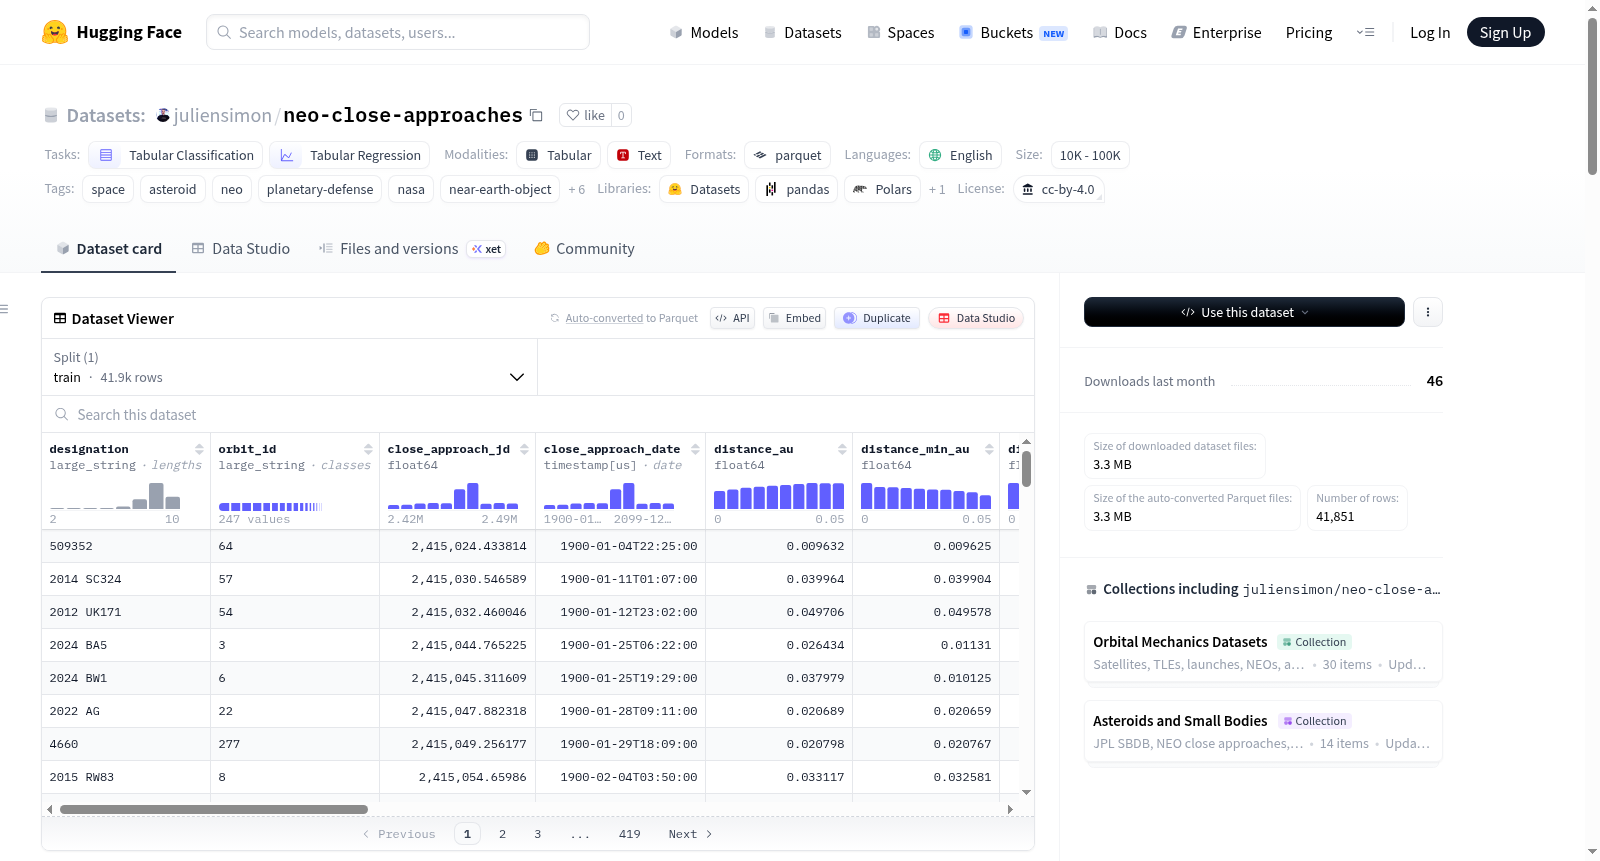Click the 2014 SC324 designation cell
This screenshot has height=861, width=1600.
(x=126, y=579)
